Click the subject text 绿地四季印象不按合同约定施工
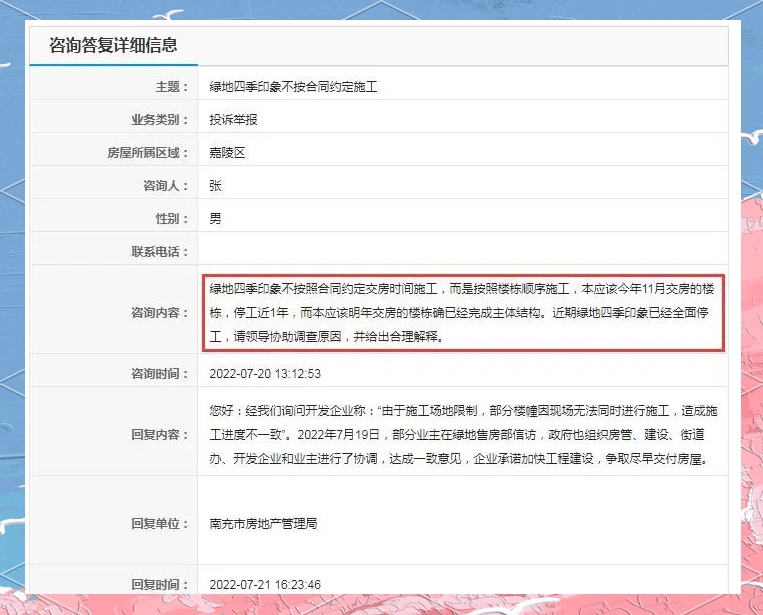 [x=293, y=87]
